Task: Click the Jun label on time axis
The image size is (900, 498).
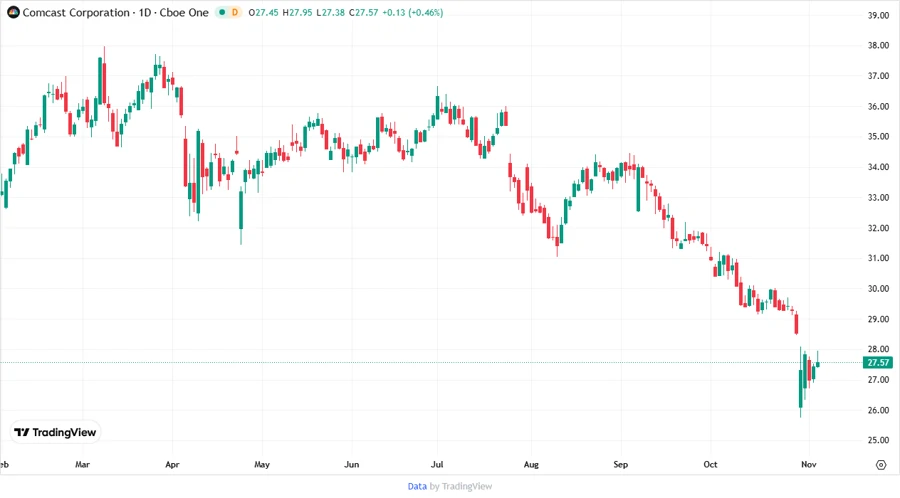Action: click(x=351, y=464)
